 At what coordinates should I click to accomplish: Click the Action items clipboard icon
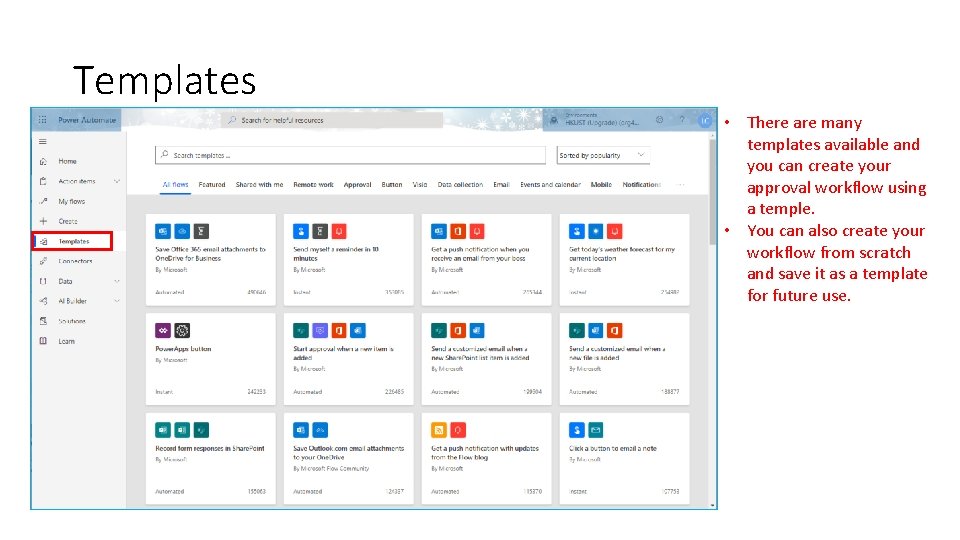pyautogui.click(x=43, y=181)
